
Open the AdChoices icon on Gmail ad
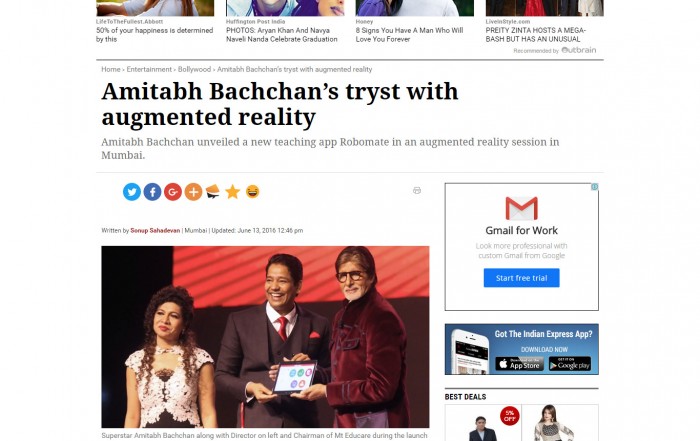coord(595,187)
